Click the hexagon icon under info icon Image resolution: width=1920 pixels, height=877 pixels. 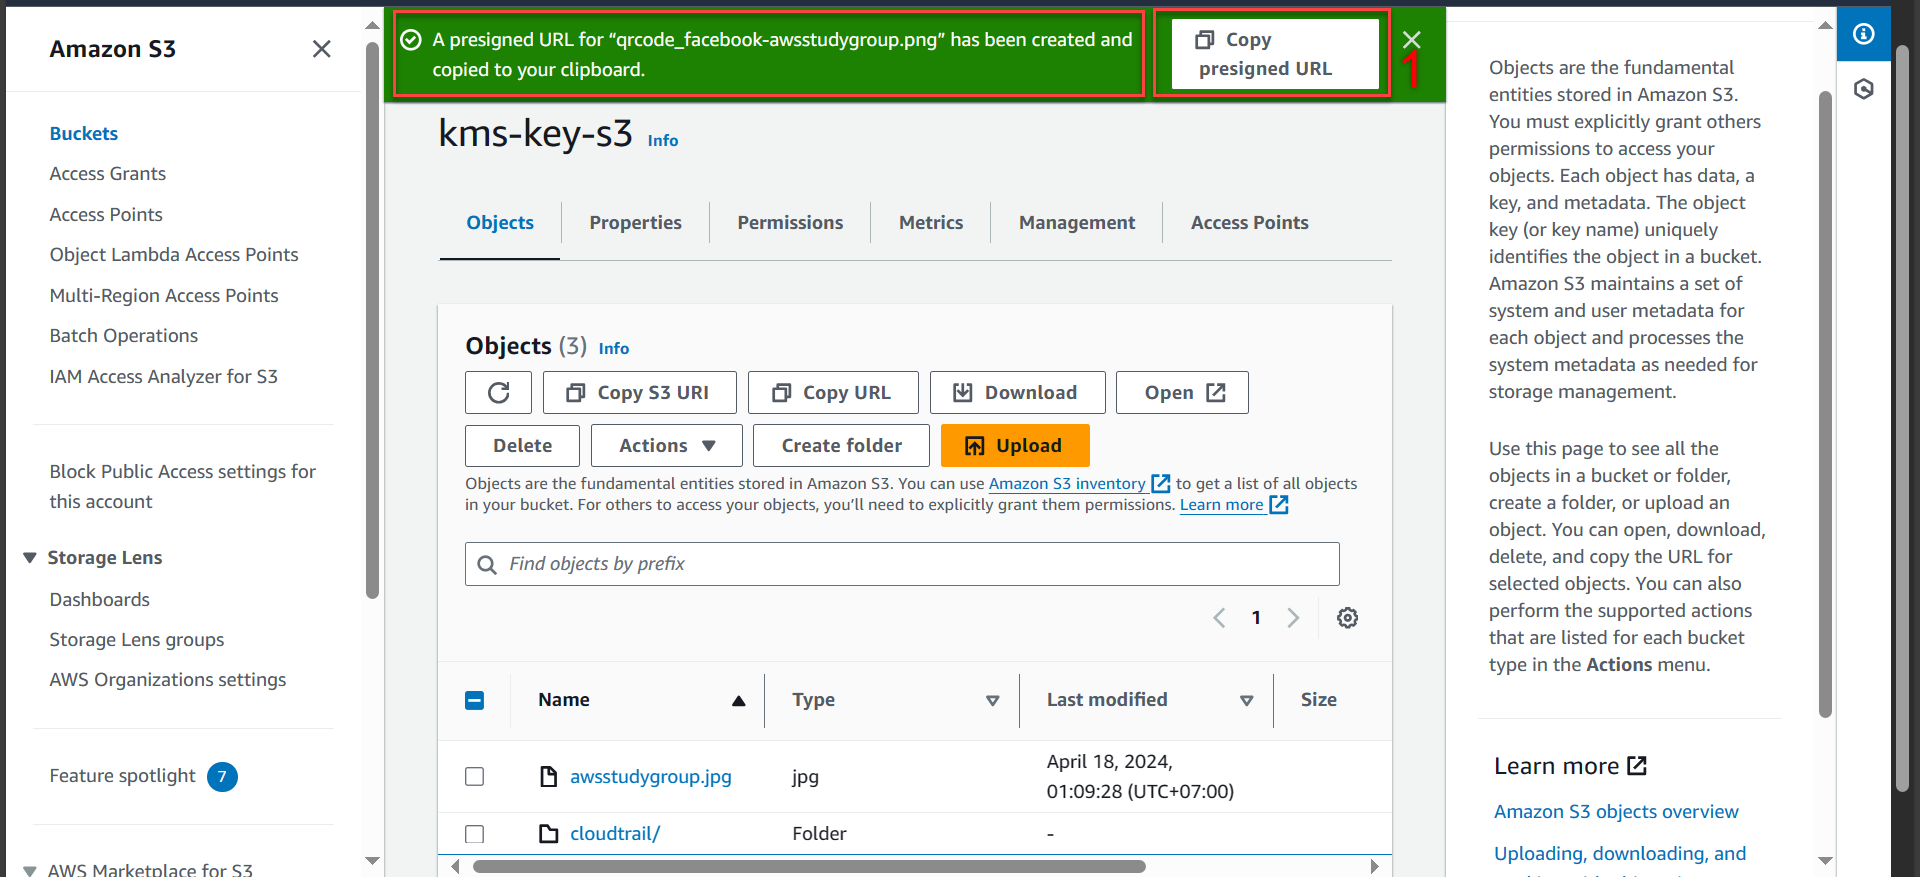[x=1864, y=89]
